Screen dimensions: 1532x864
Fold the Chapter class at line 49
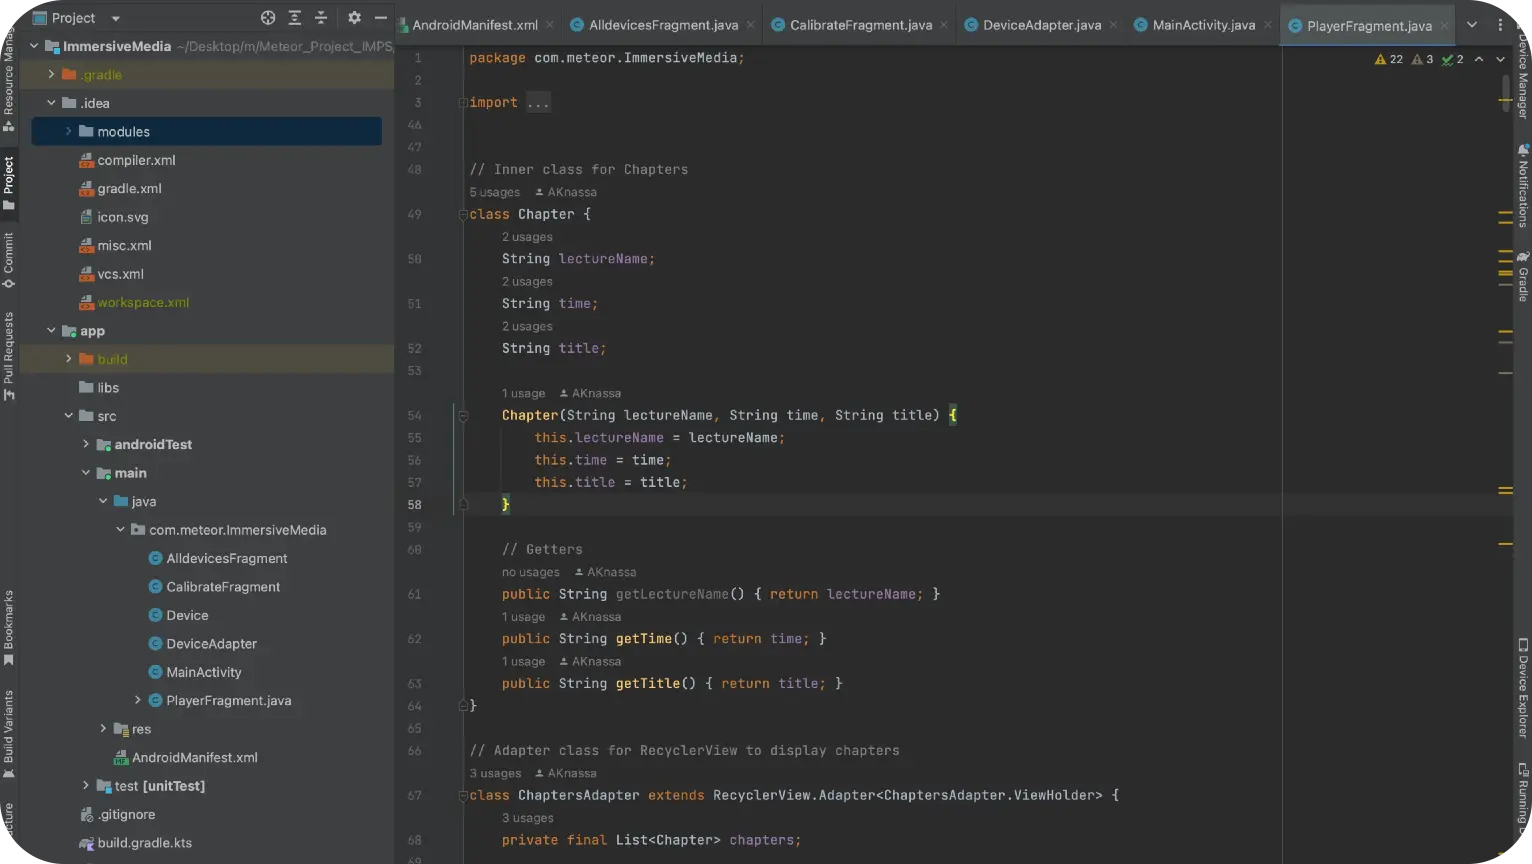point(463,214)
